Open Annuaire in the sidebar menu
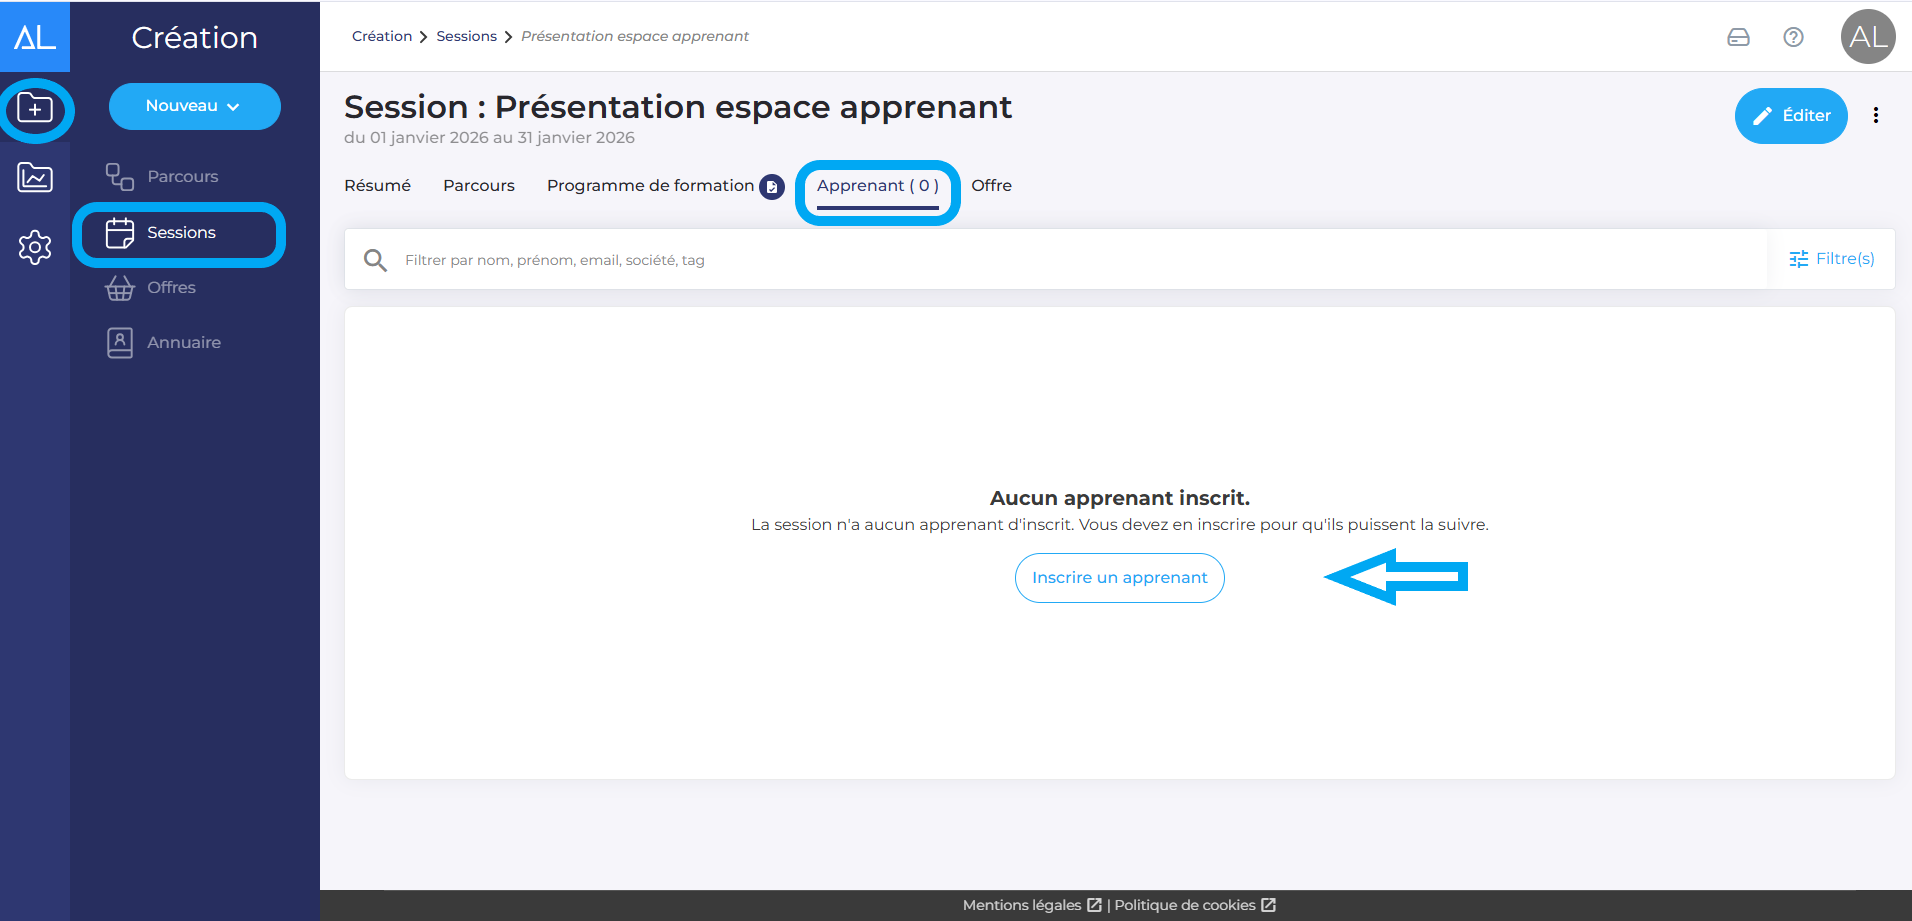 (x=183, y=343)
